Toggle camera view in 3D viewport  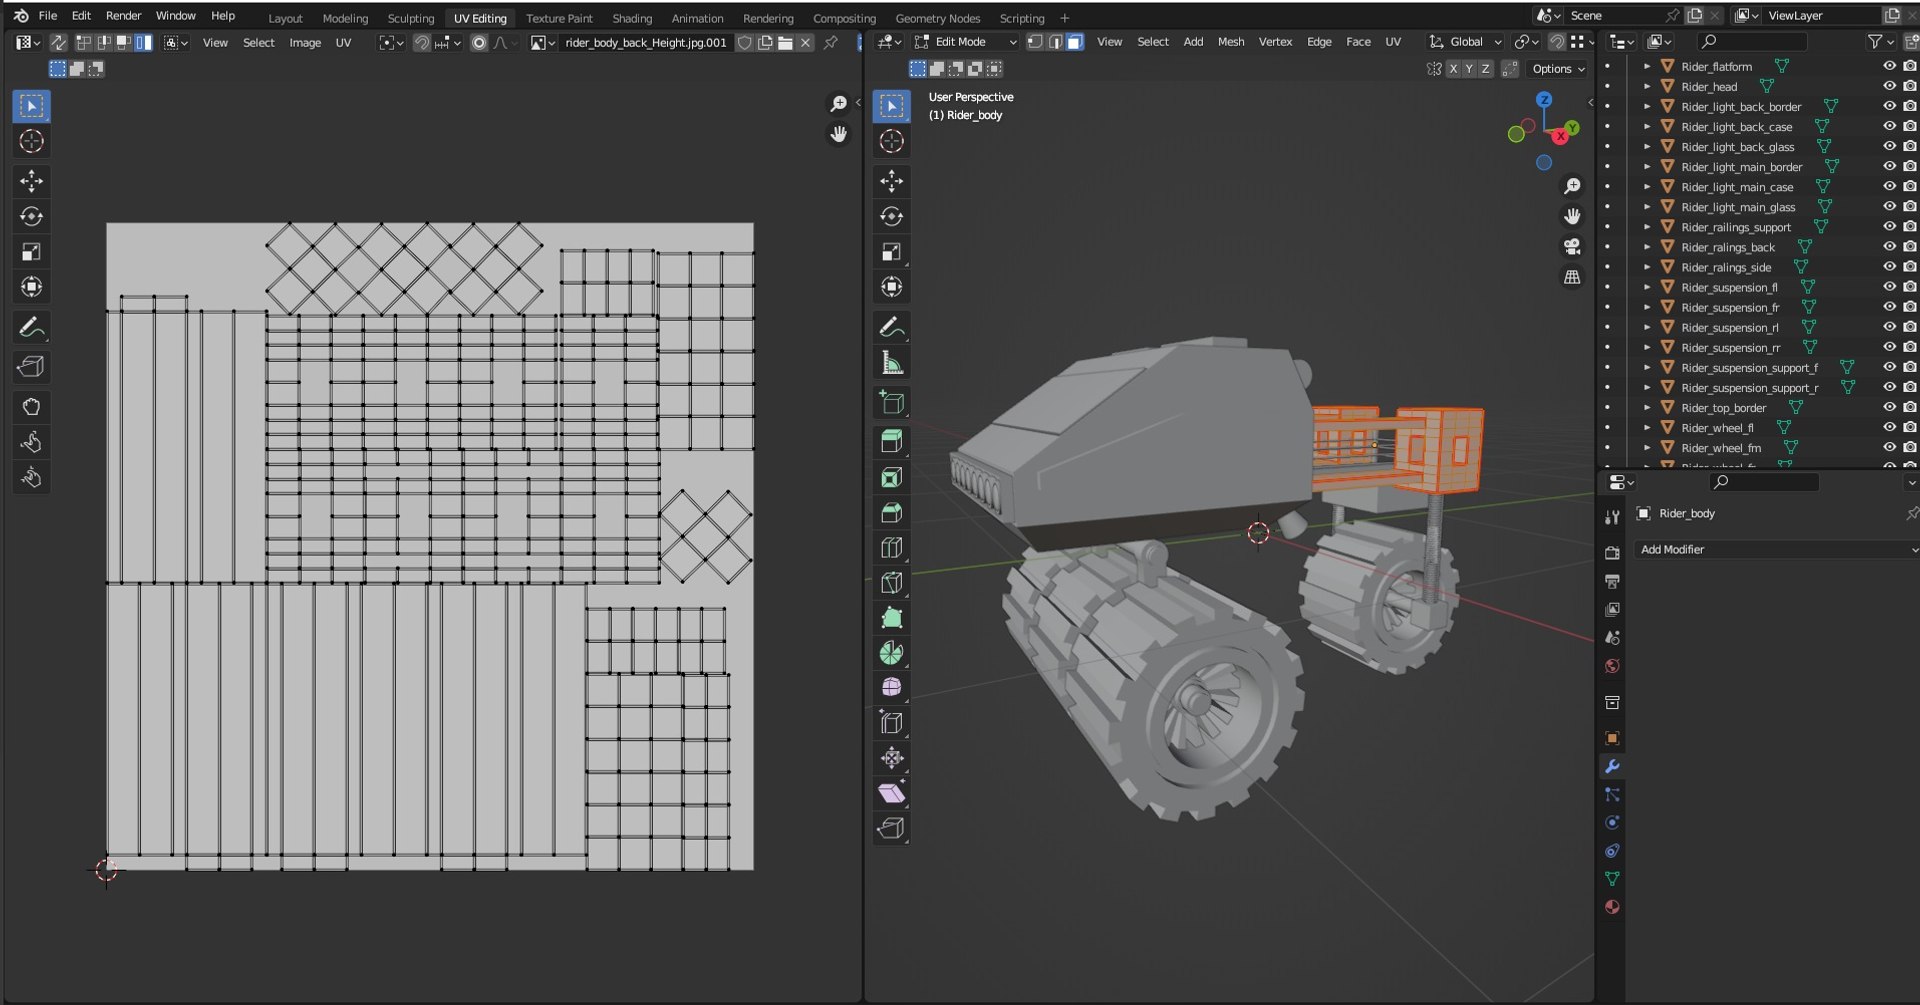[x=1572, y=247]
